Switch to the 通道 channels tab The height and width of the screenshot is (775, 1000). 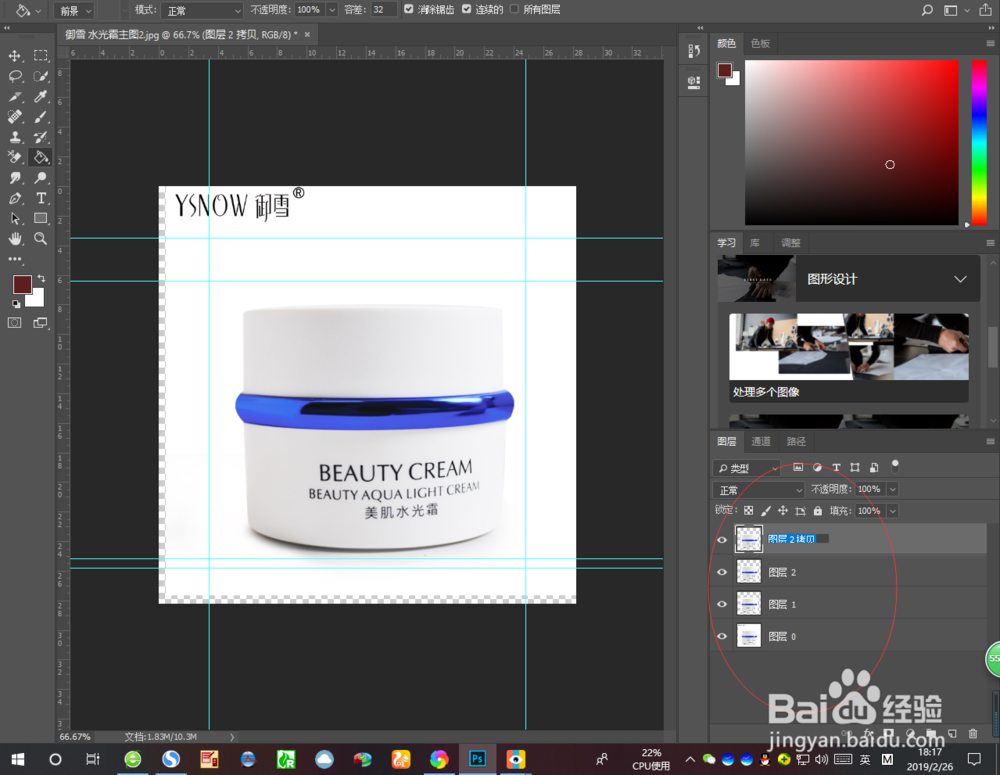pyautogui.click(x=760, y=441)
